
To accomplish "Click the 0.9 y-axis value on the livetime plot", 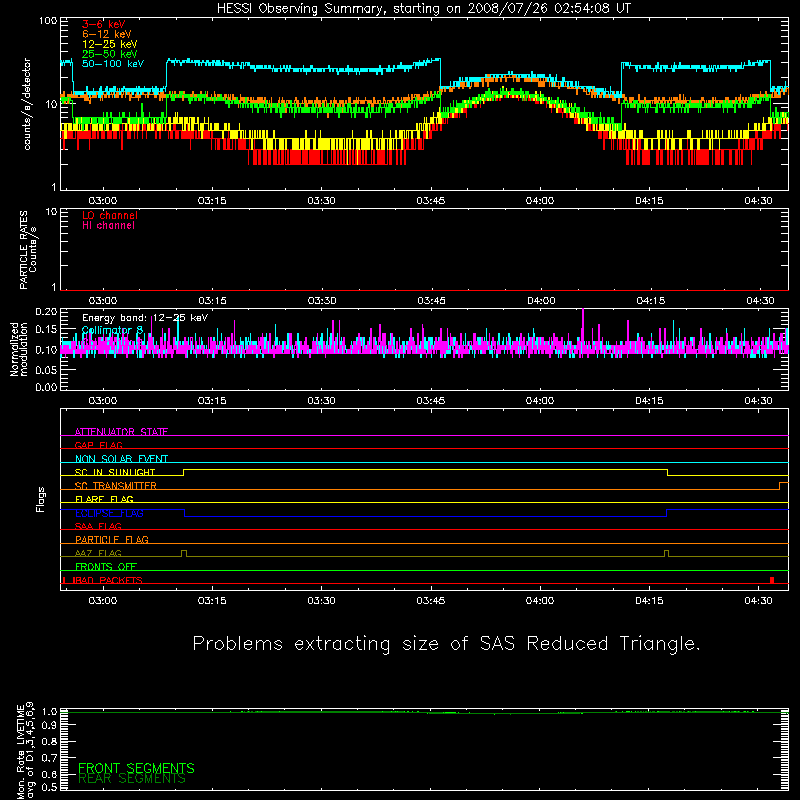I will point(49,725).
